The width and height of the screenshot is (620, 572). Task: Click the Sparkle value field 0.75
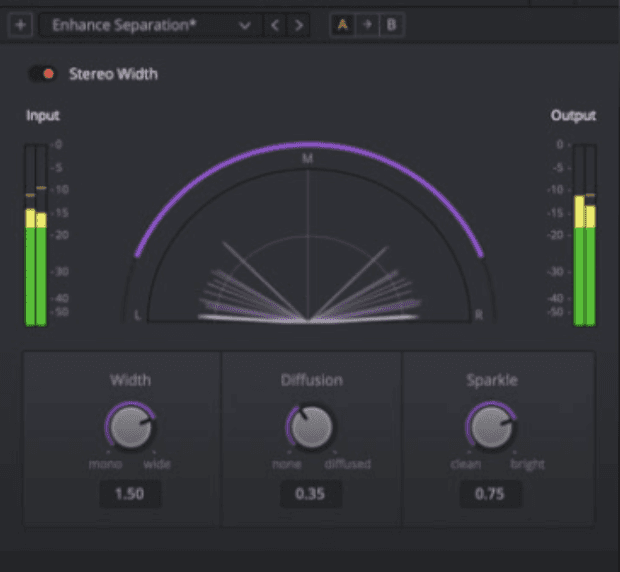click(x=490, y=494)
